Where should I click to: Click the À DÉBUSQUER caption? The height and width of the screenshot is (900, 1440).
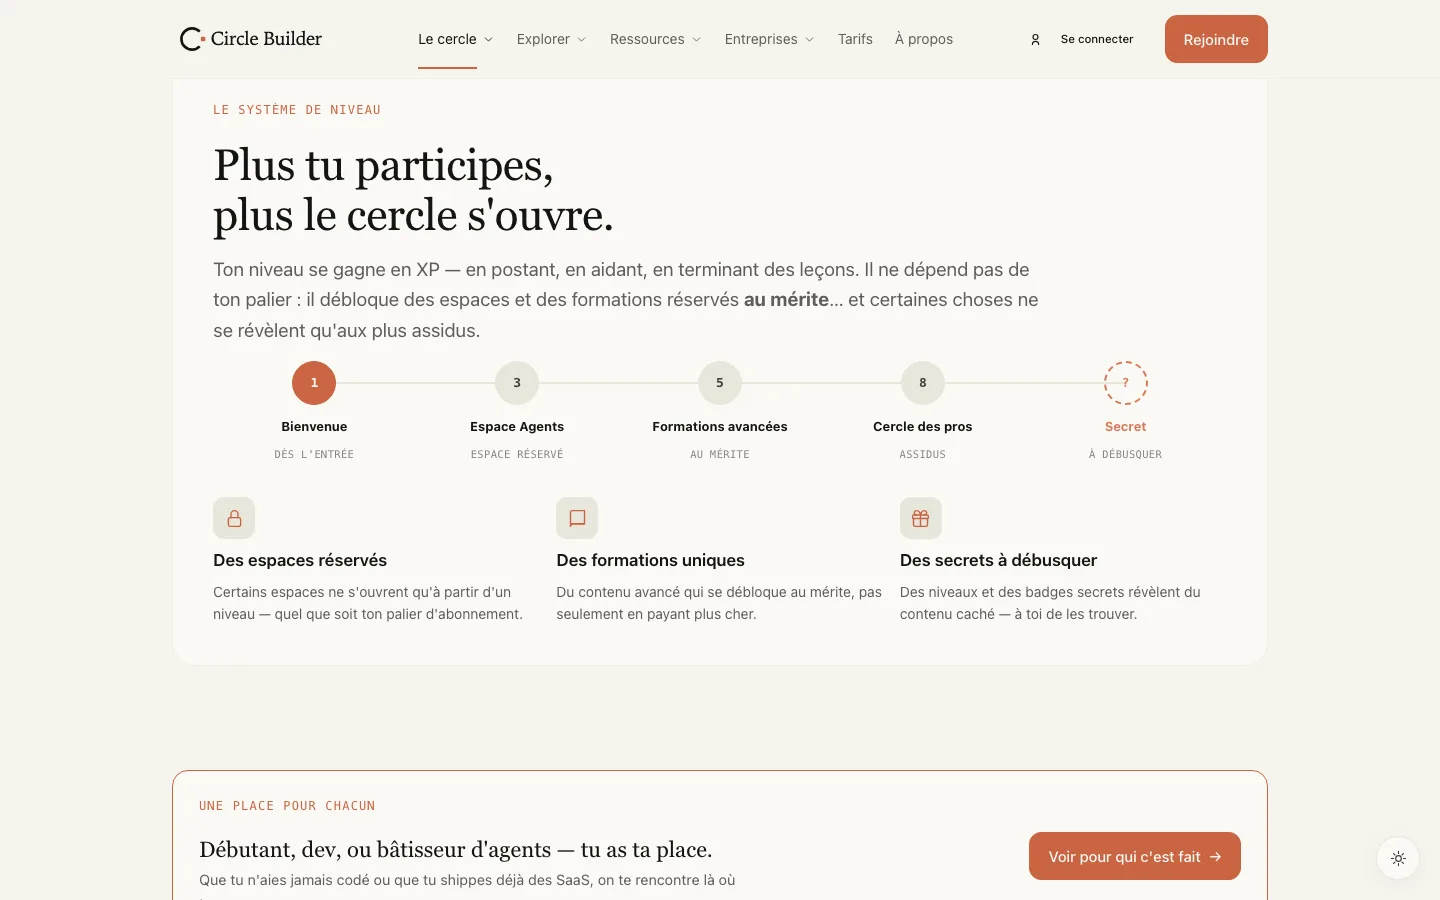pos(1126,454)
